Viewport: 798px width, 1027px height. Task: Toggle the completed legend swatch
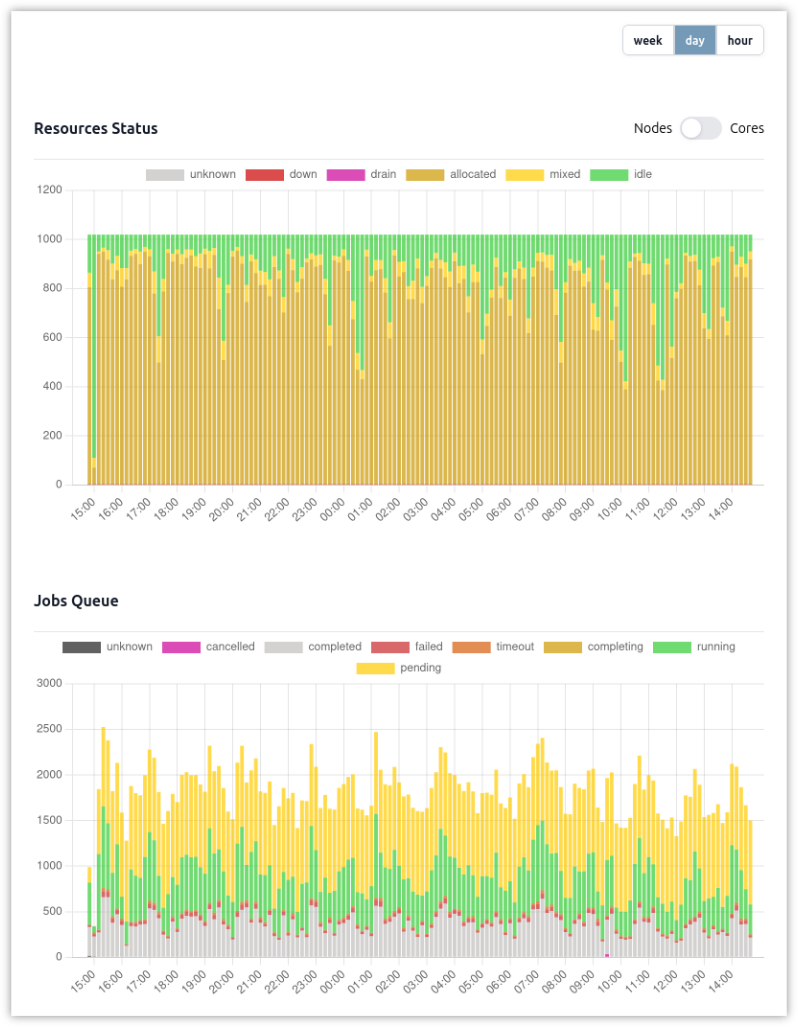coord(284,647)
